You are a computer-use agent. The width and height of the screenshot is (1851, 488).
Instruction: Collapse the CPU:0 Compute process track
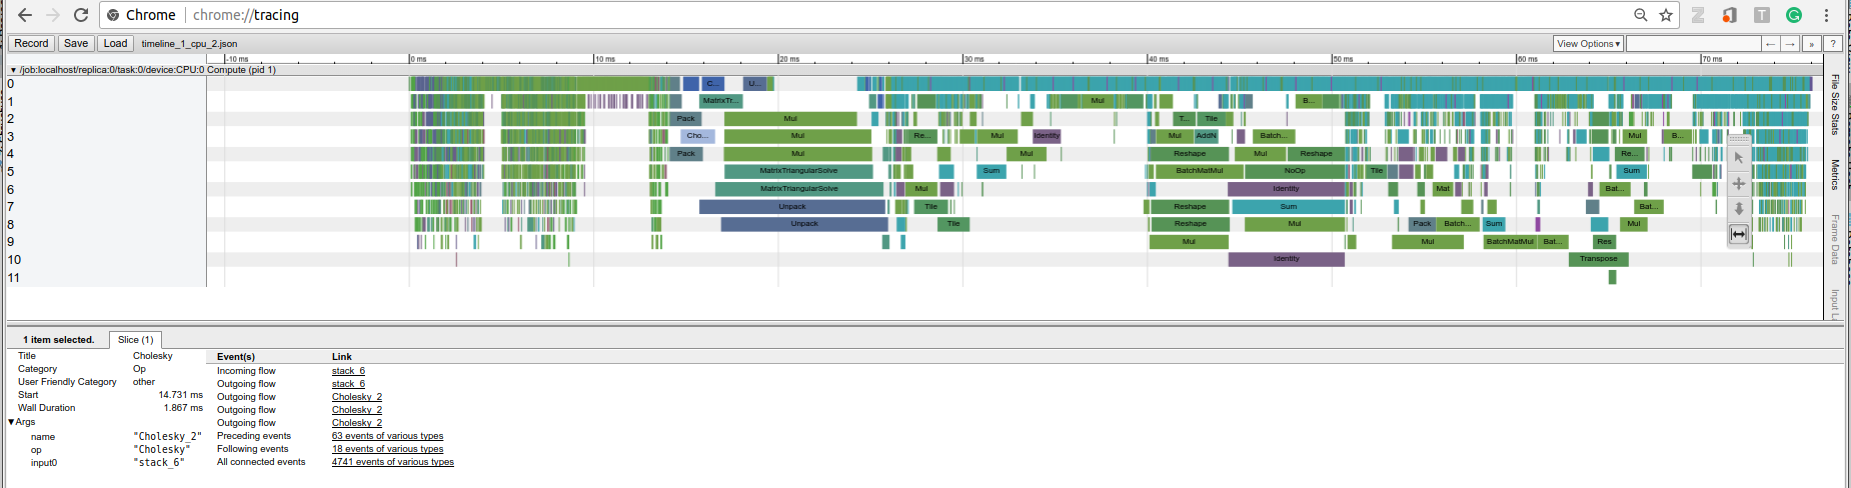(13, 70)
